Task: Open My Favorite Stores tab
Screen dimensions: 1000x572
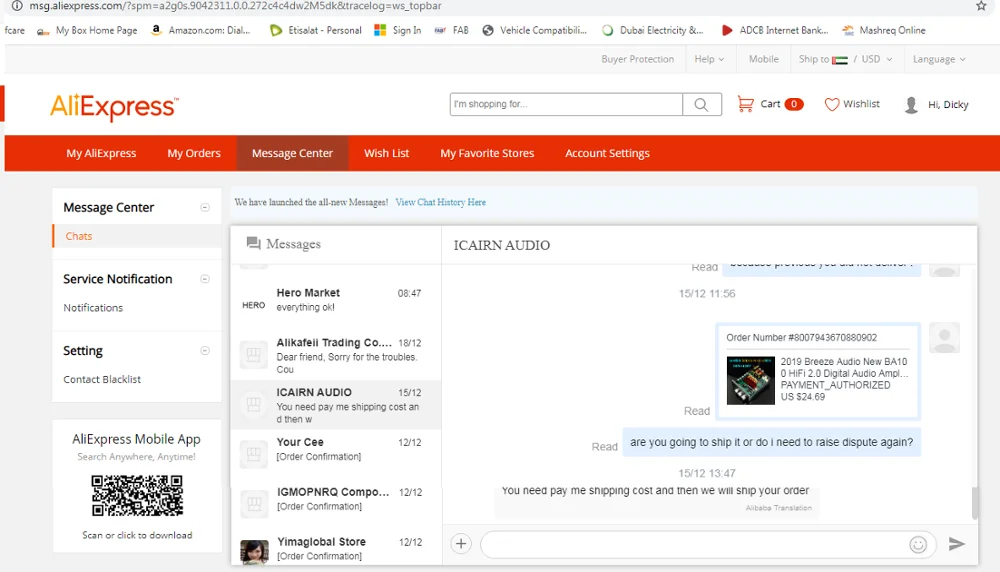Action: tap(487, 153)
